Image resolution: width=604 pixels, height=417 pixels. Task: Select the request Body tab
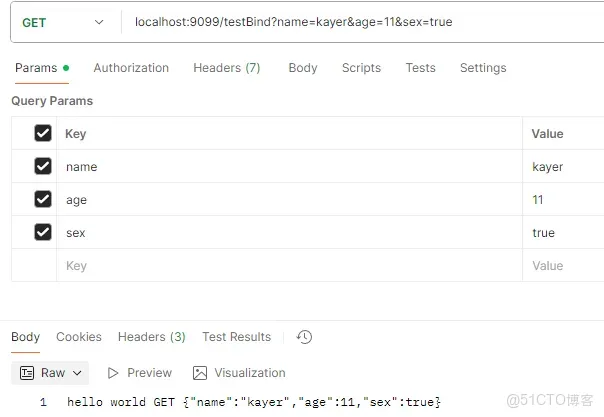click(302, 68)
